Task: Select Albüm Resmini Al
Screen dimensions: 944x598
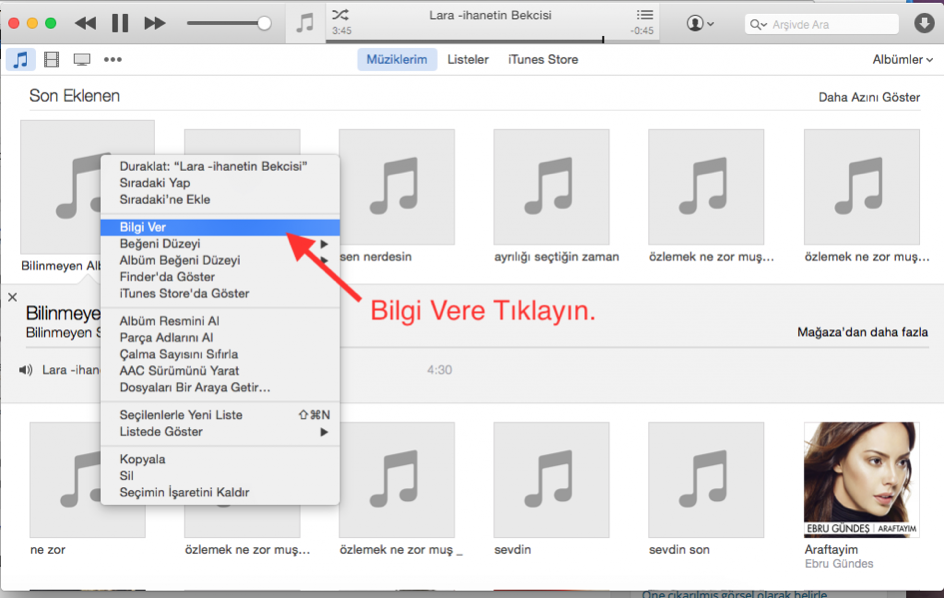Action: point(220,321)
